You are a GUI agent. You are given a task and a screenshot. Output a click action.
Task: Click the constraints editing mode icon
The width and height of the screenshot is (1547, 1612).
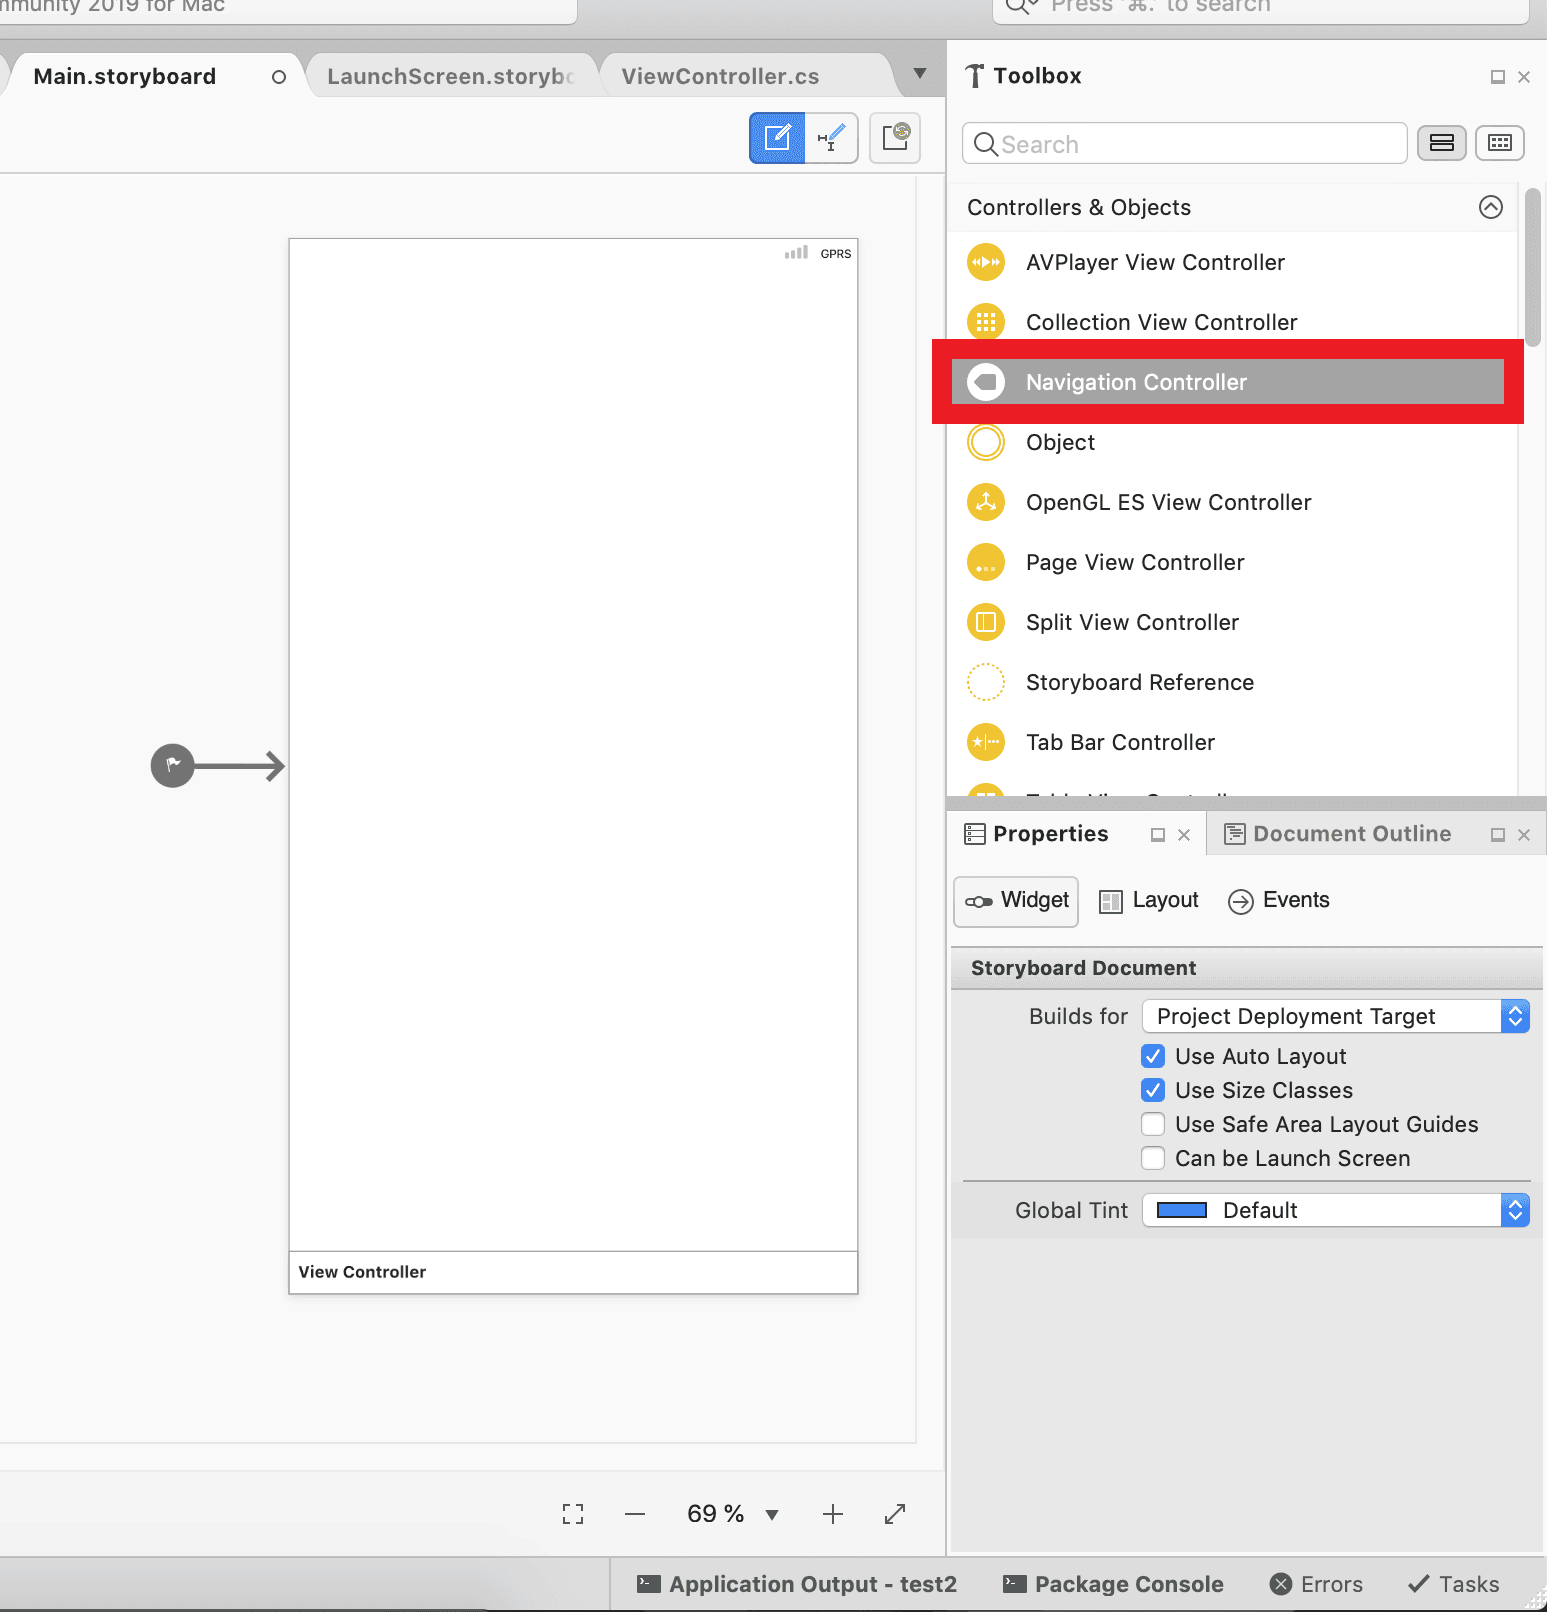831,138
